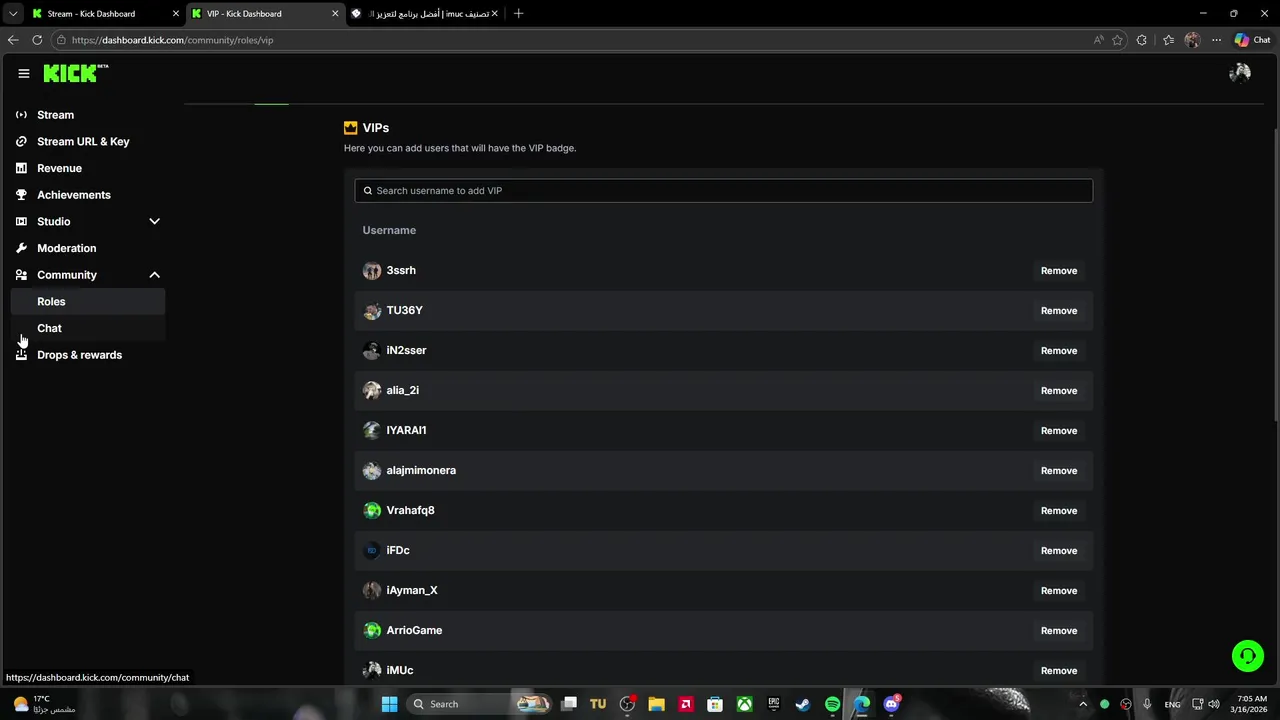The width and height of the screenshot is (1280, 720).
Task: Click the Stream URL & Key link icon
Action: pyautogui.click(x=21, y=141)
